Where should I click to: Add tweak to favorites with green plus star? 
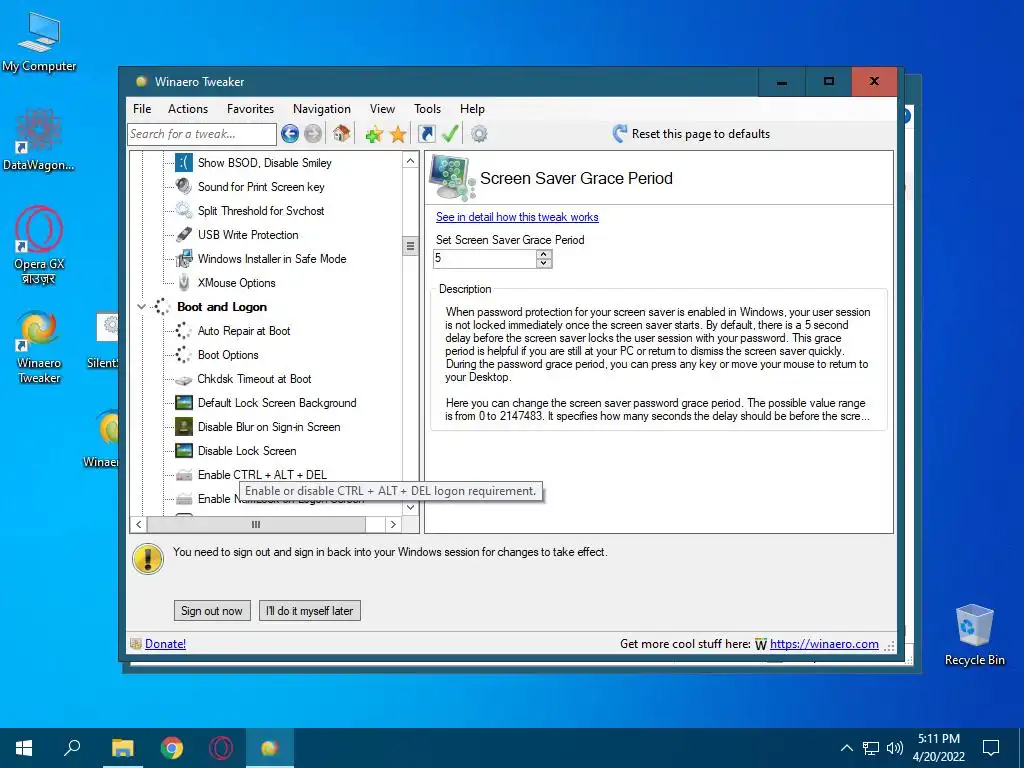click(374, 134)
